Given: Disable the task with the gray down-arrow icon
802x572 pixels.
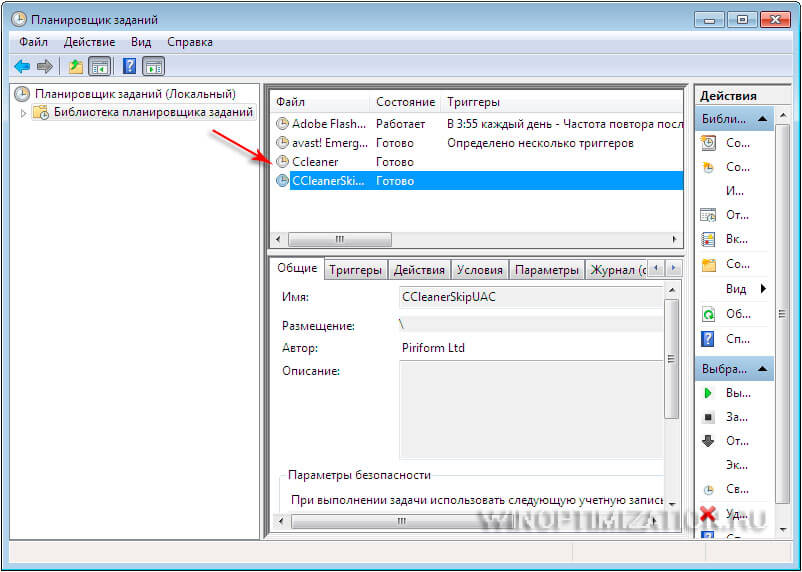Looking at the screenshot, I should pyautogui.click(x=709, y=441).
